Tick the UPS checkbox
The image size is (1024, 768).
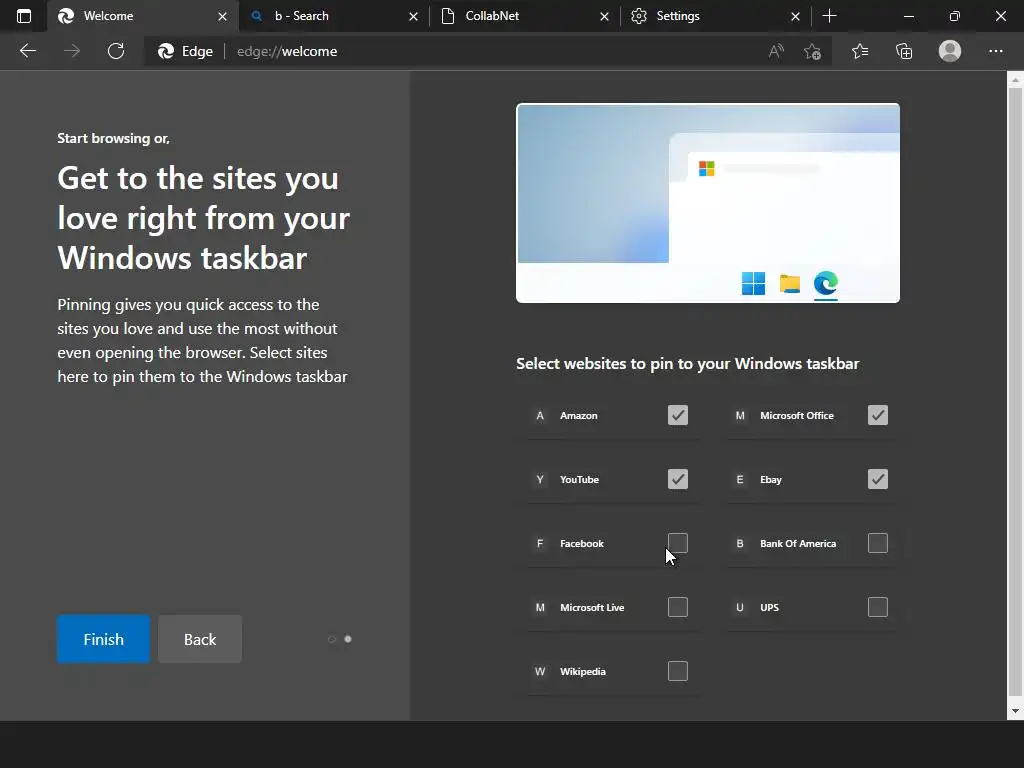pos(878,607)
